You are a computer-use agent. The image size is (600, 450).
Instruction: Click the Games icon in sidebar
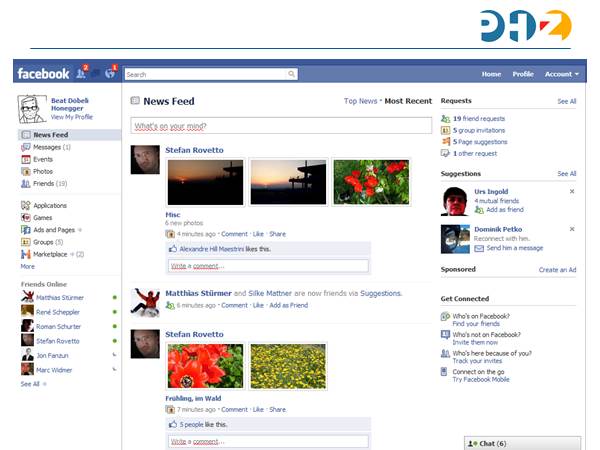tap(26, 218)
